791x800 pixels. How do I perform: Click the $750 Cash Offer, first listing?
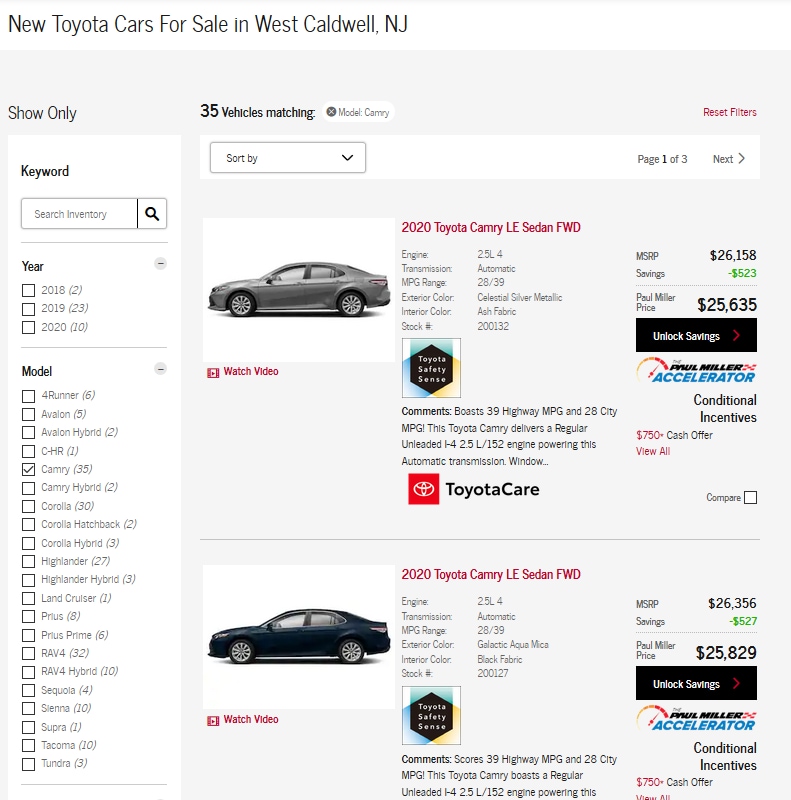click(674, 435)
